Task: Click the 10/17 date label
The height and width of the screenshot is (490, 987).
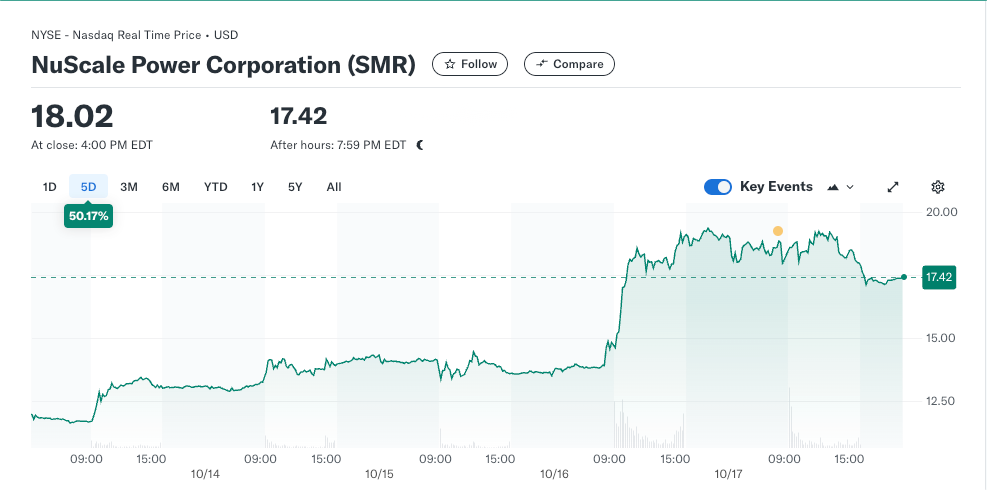Action: click(730, 473)
